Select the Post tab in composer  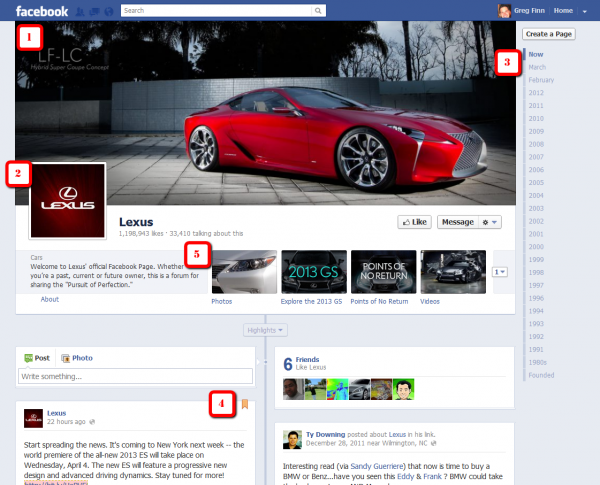37,358
